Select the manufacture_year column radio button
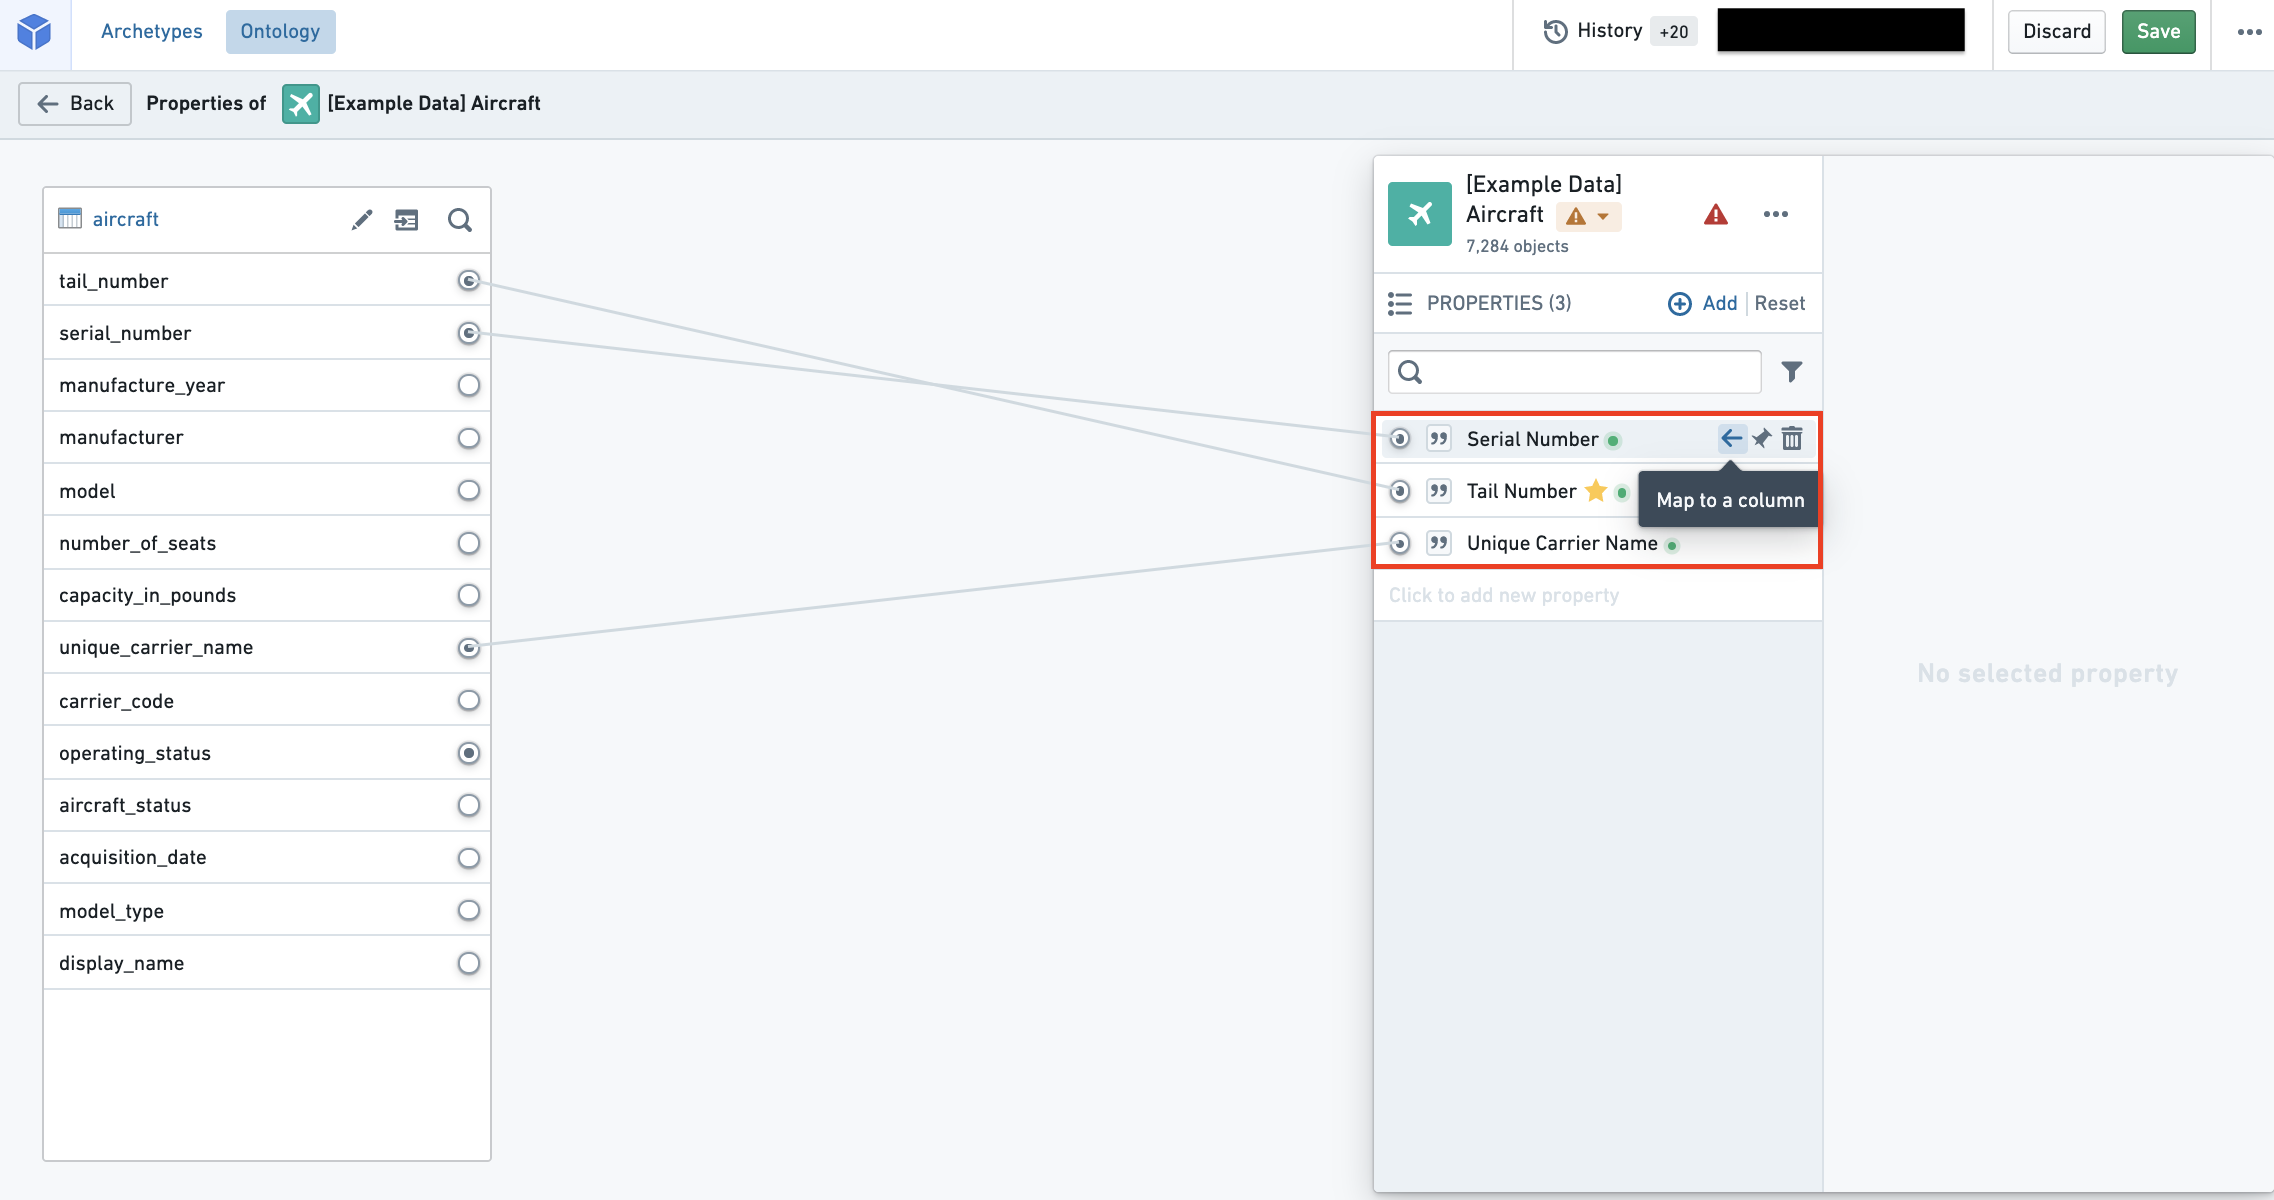 [468, 385]
